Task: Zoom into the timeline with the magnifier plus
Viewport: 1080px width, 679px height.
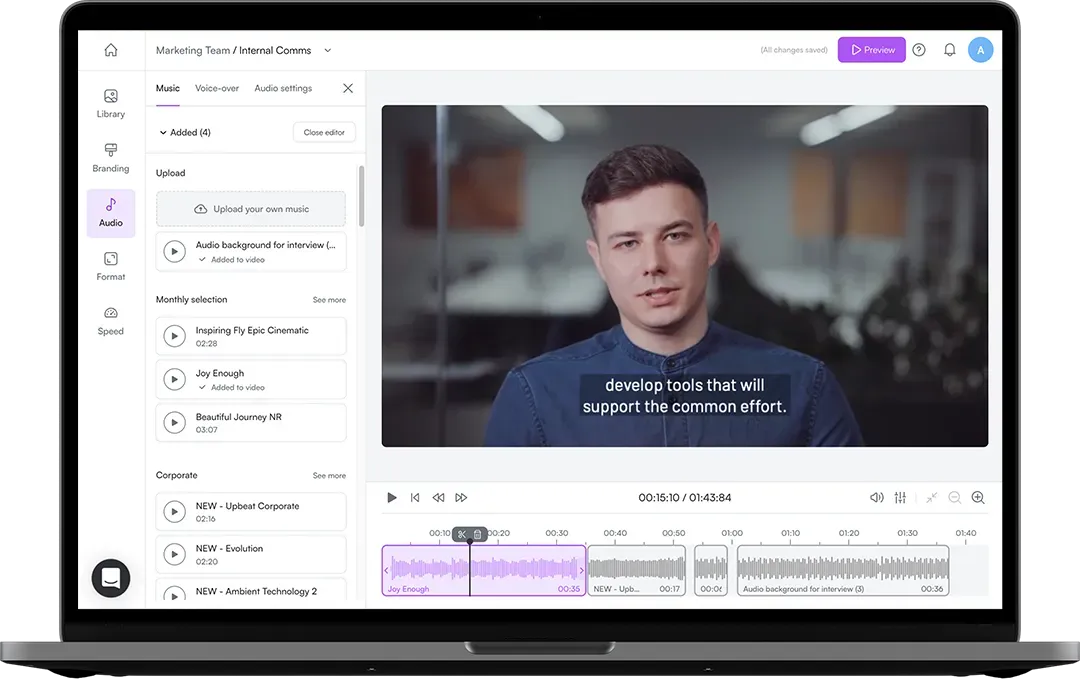Action: [x=977, y=497]
